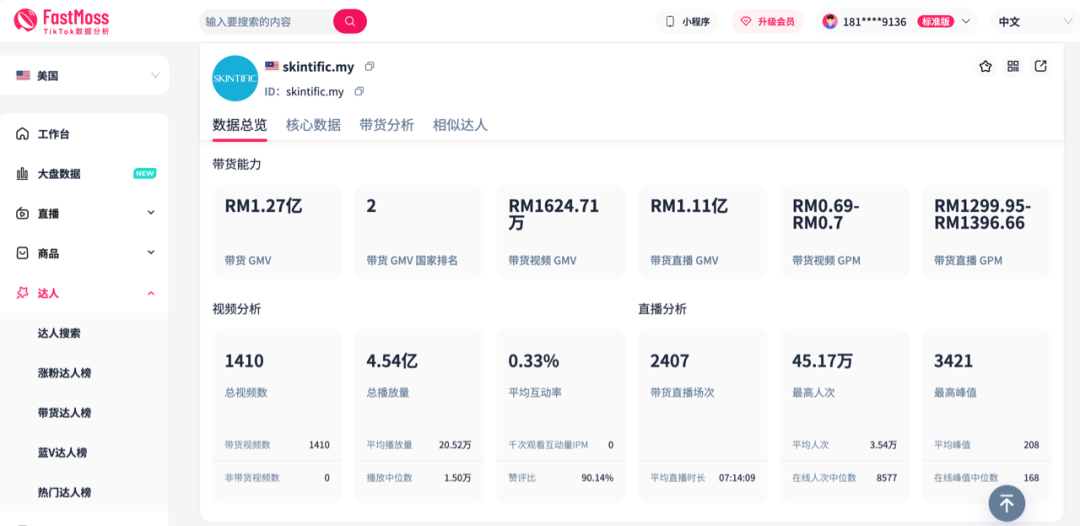Click the magnifier search button
Viewport: 1080px width, 526px height.
tap(350, 21)
